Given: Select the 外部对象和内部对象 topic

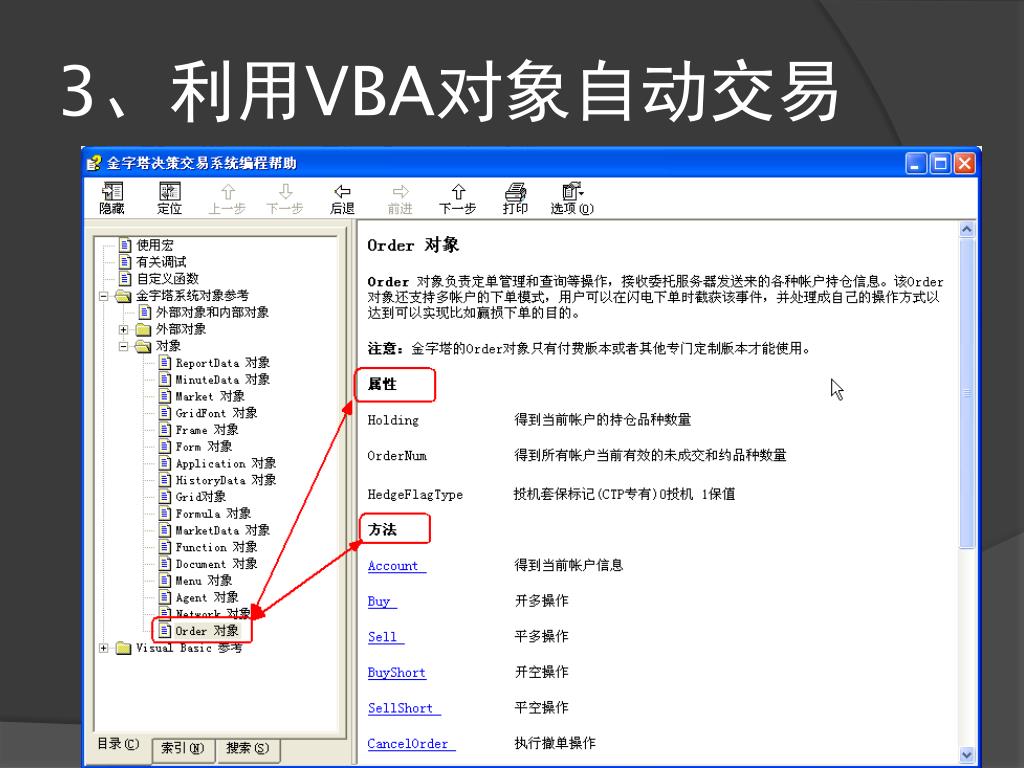Looking at the screenshot, I should [x=212, y=312].
